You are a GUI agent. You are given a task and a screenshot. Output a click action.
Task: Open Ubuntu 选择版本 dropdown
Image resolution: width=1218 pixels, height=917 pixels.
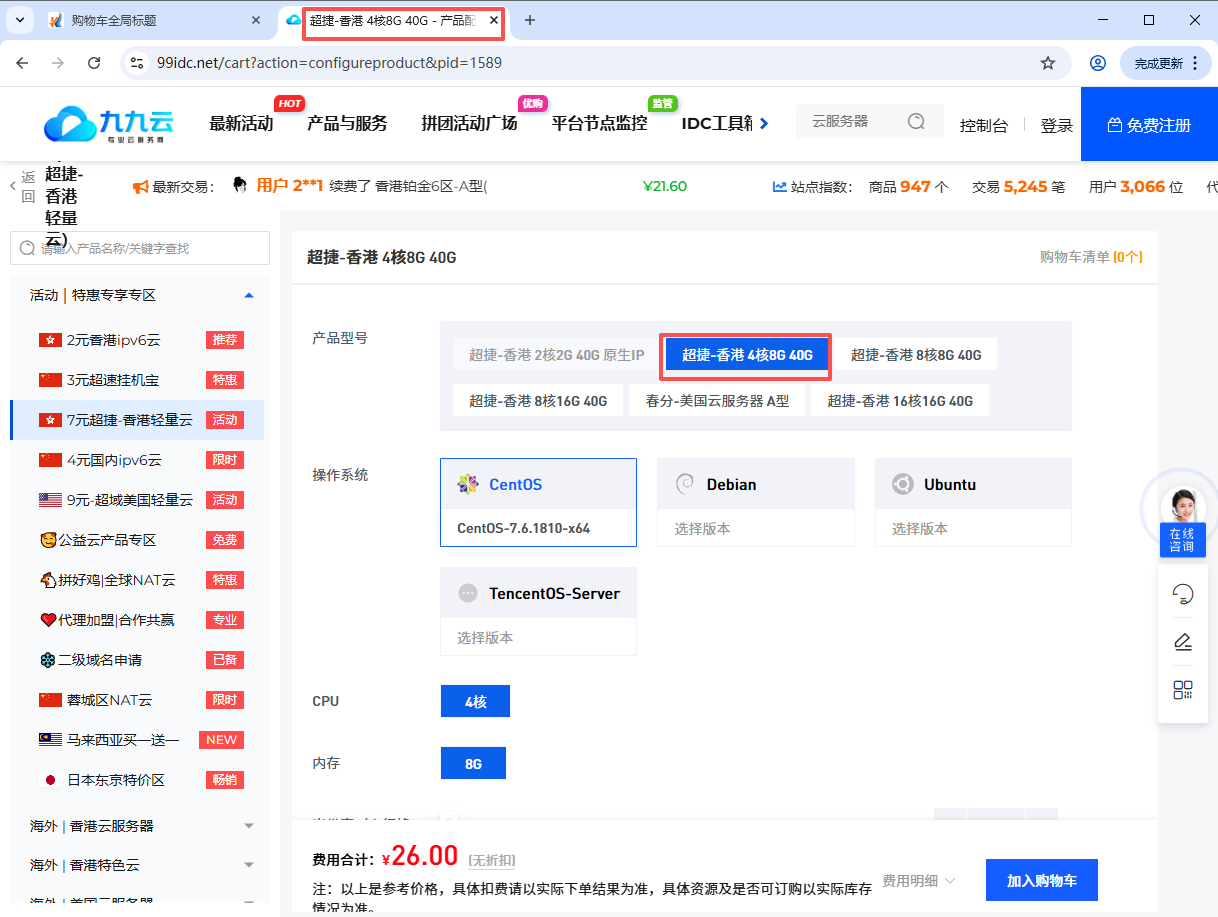tap(973, 528)
